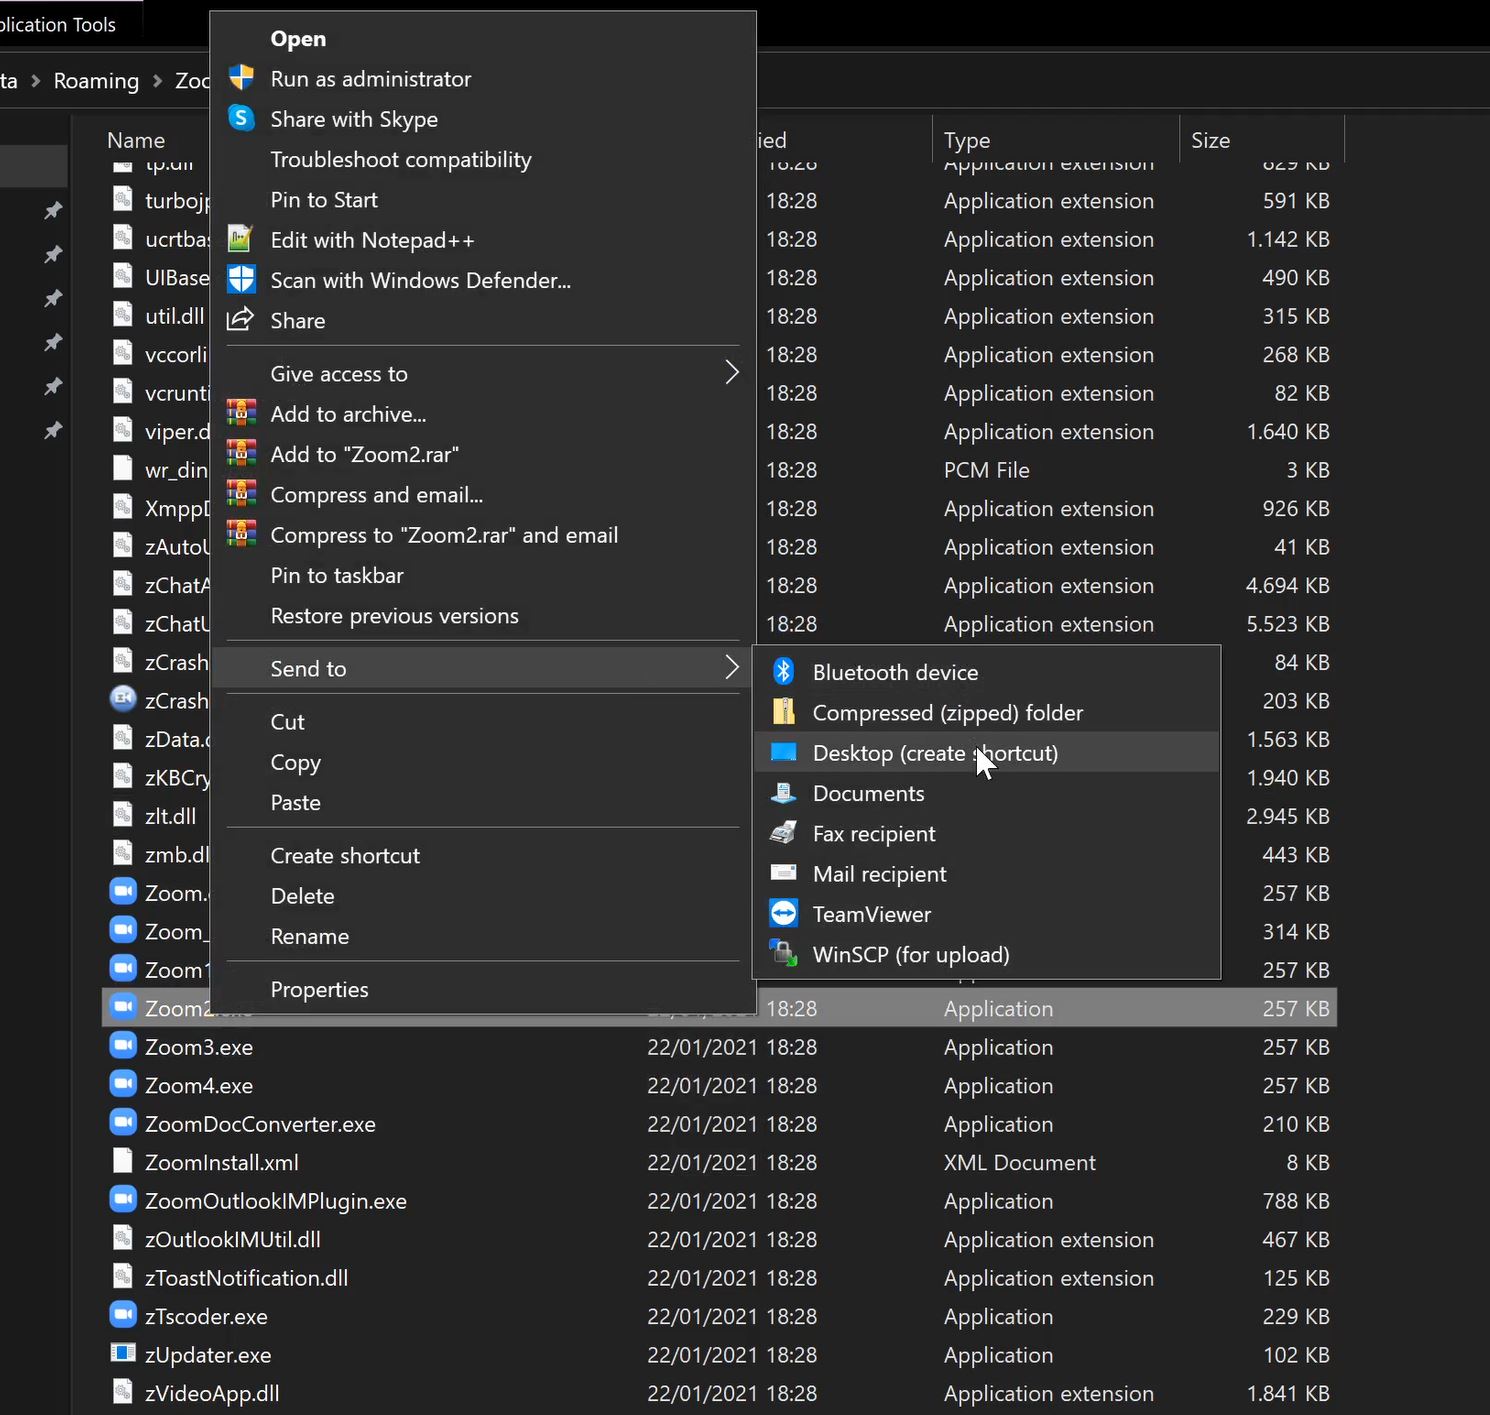Image resolution: width=1490 pixels, height=1415 pixels.
Task: Click the zVideoApp.dll file icon
Action: point(123,1392)
